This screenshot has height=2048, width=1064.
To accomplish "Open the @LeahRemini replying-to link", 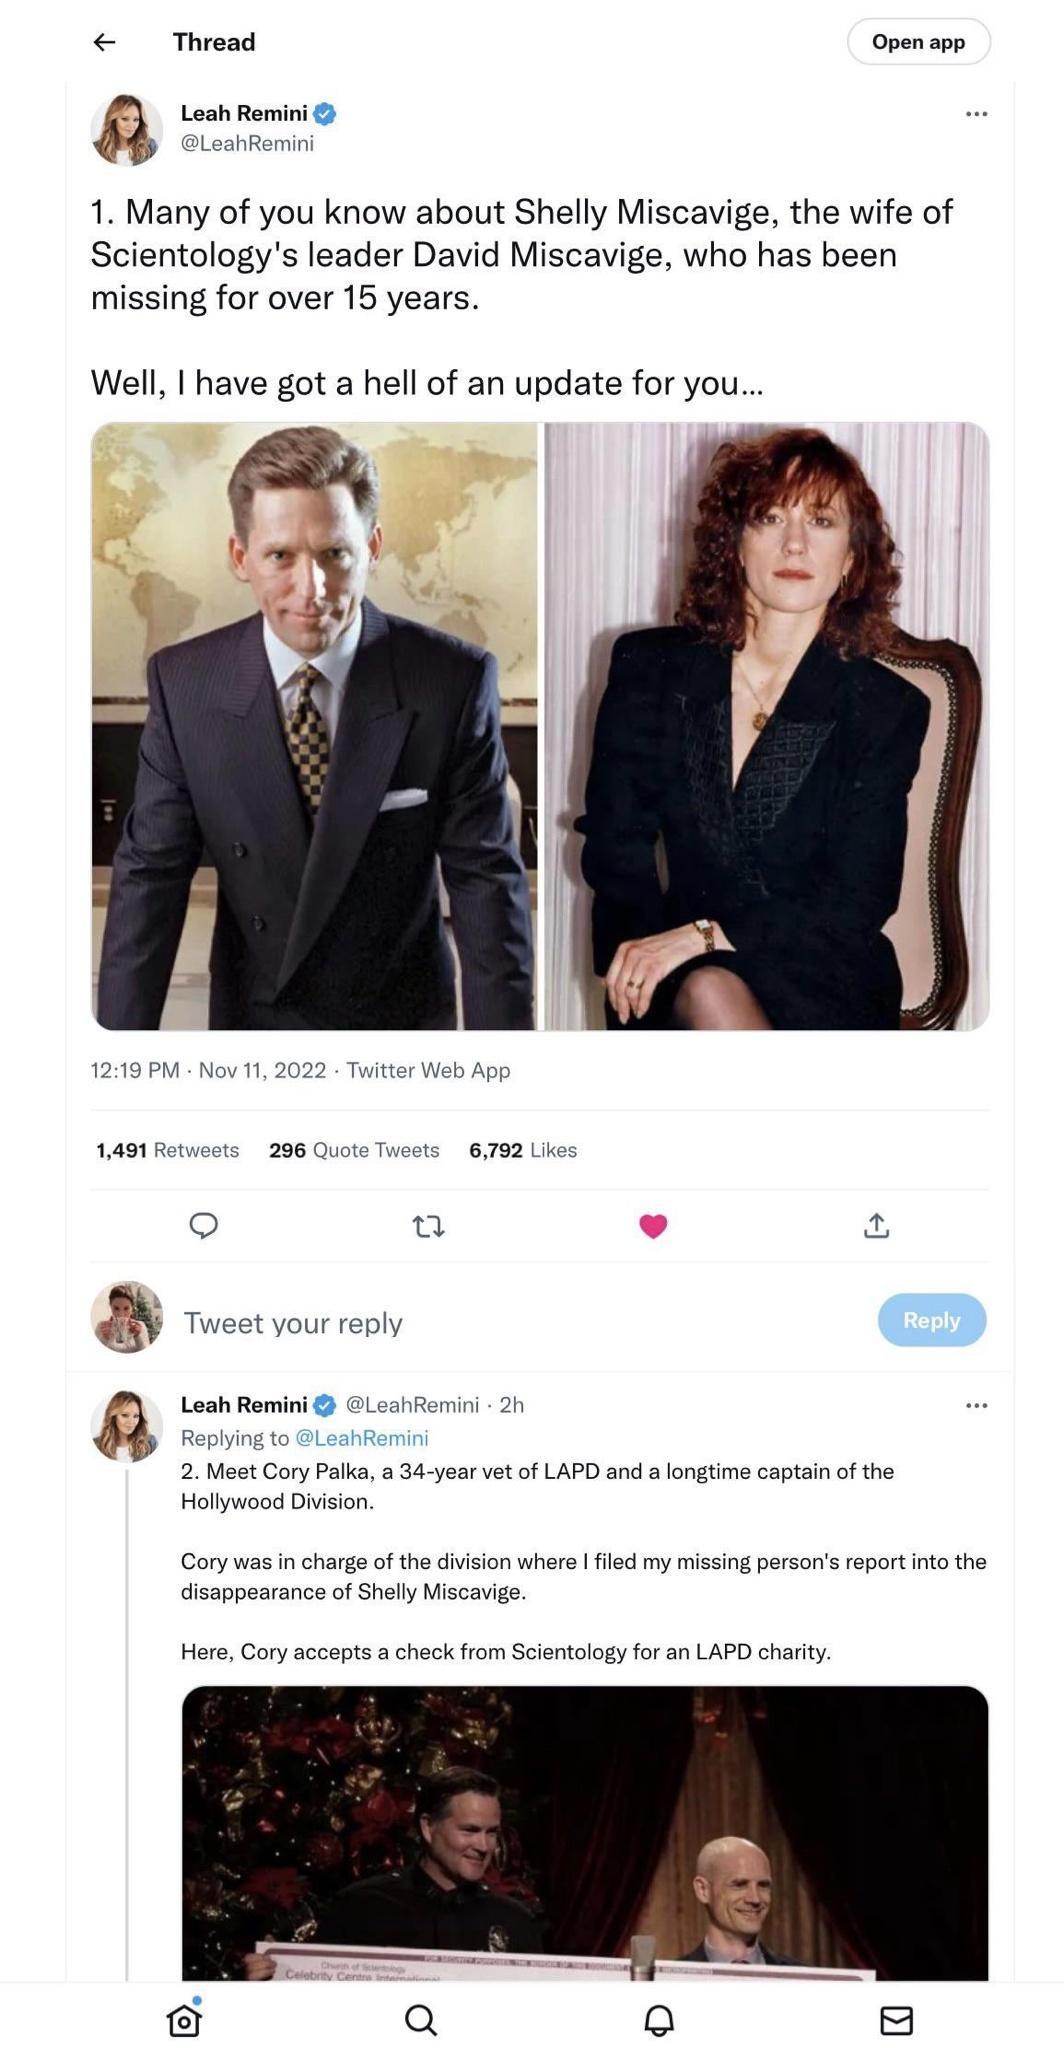I will pos(362,1437).
